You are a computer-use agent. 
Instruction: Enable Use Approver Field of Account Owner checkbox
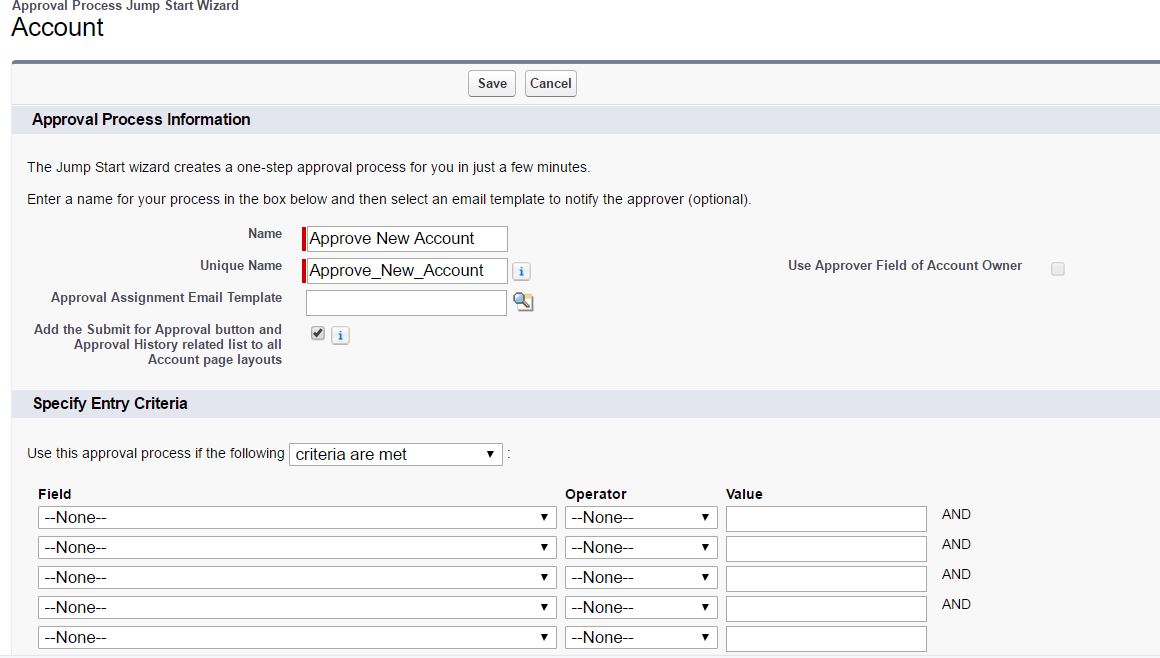point(1057,269)
